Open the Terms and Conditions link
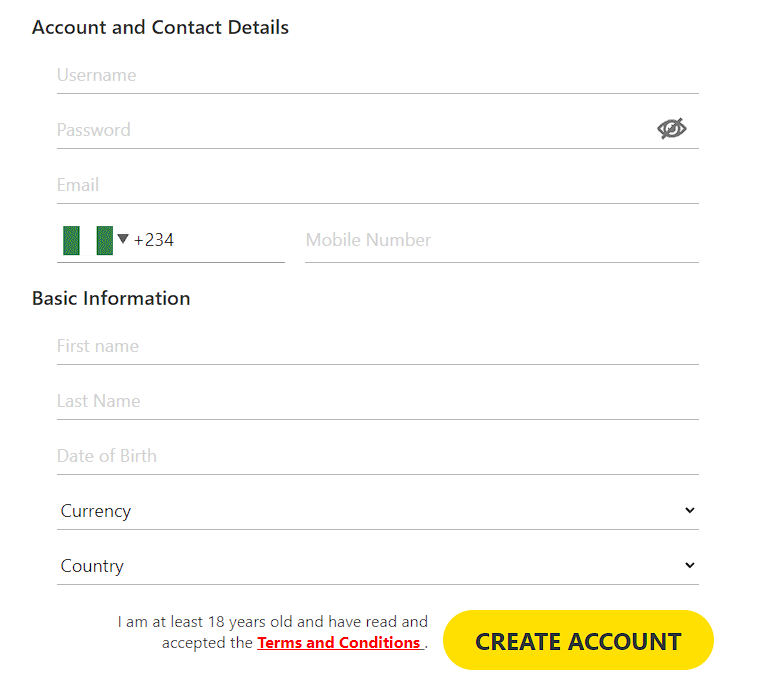 coord(339,643)
